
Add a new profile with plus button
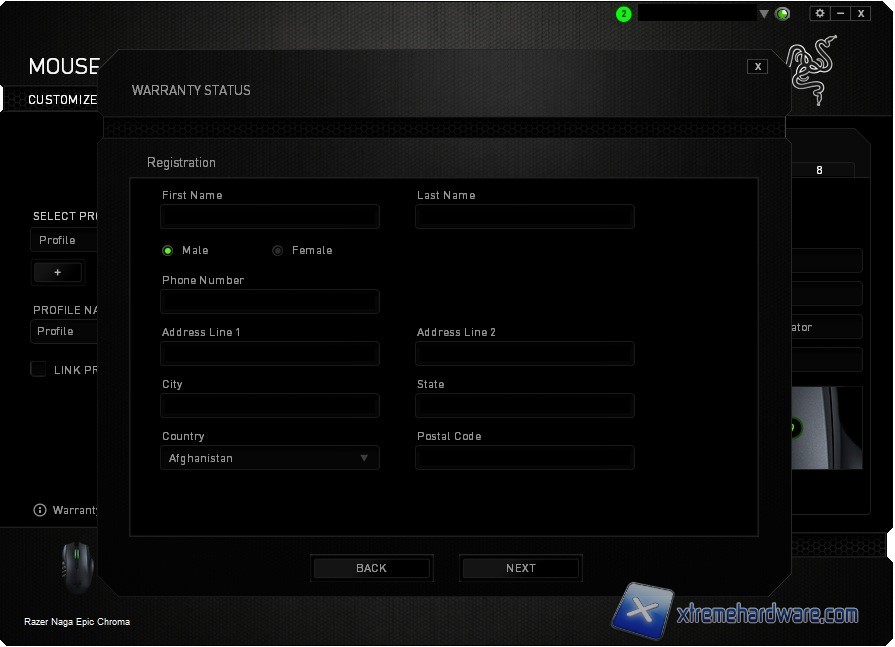57,272
